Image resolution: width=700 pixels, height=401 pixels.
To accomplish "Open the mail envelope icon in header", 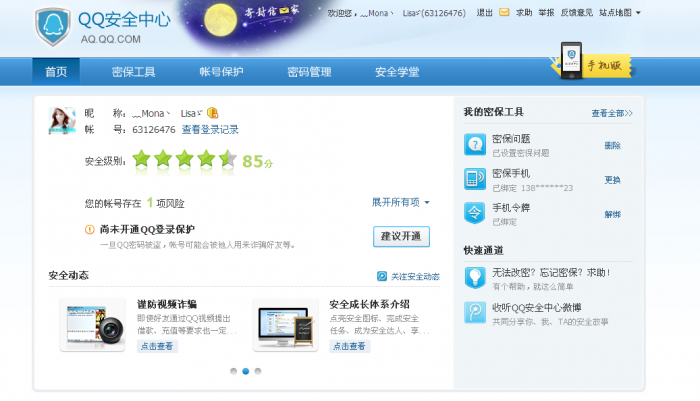I will click(504, 13).
